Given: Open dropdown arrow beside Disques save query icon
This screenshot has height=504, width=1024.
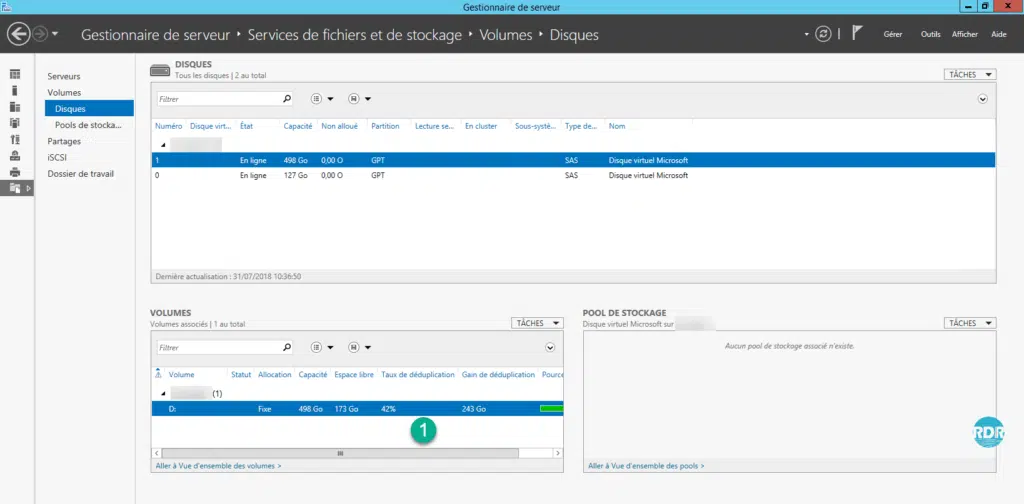Looking at the screenshot, I should click(x=368, y=99).
